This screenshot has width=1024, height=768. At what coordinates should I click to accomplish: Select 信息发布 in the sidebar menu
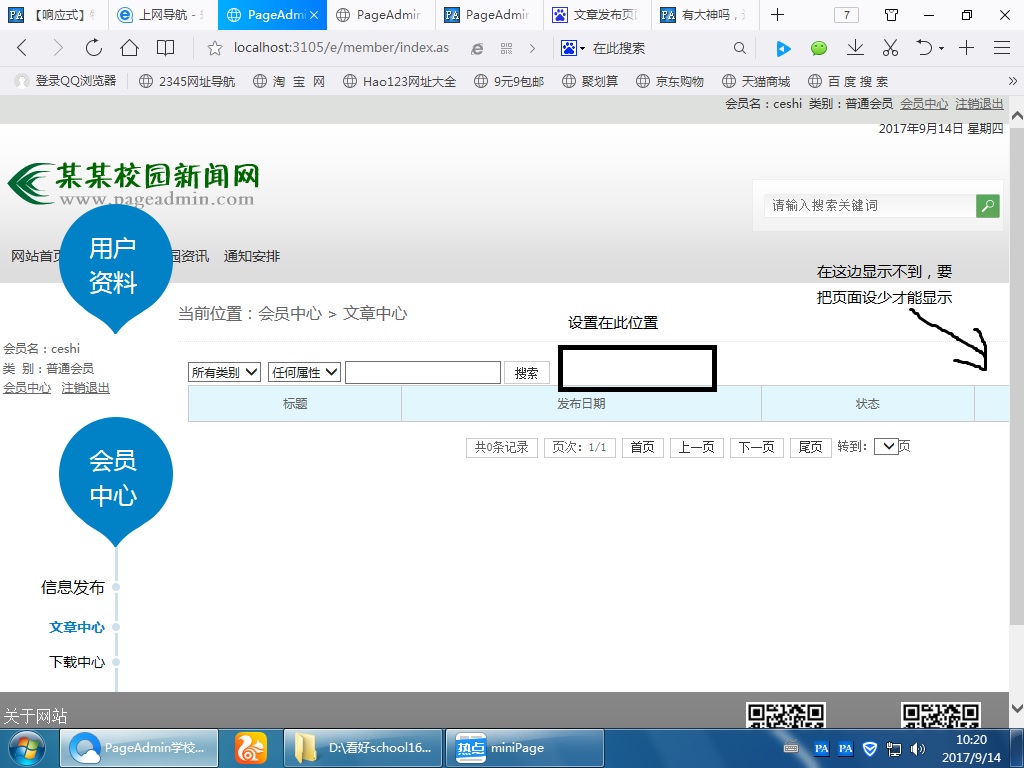click(x=72, y=588)
